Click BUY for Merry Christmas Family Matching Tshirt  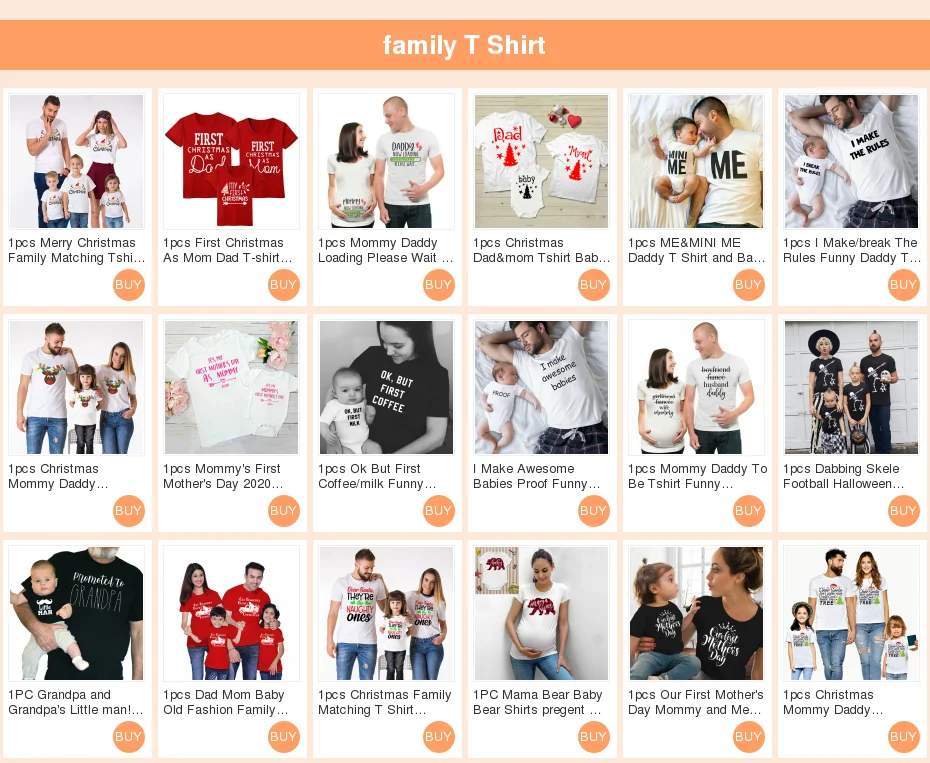(128, 285)
